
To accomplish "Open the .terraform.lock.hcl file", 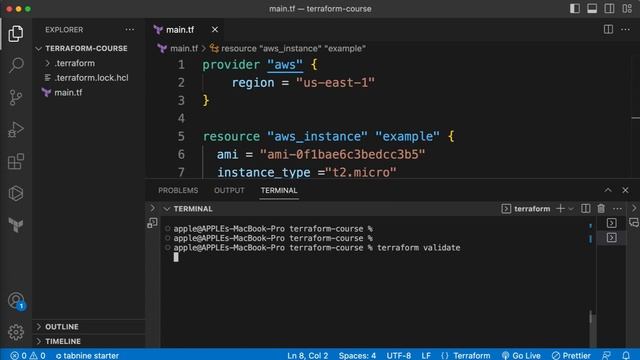I will click(91, 78).
